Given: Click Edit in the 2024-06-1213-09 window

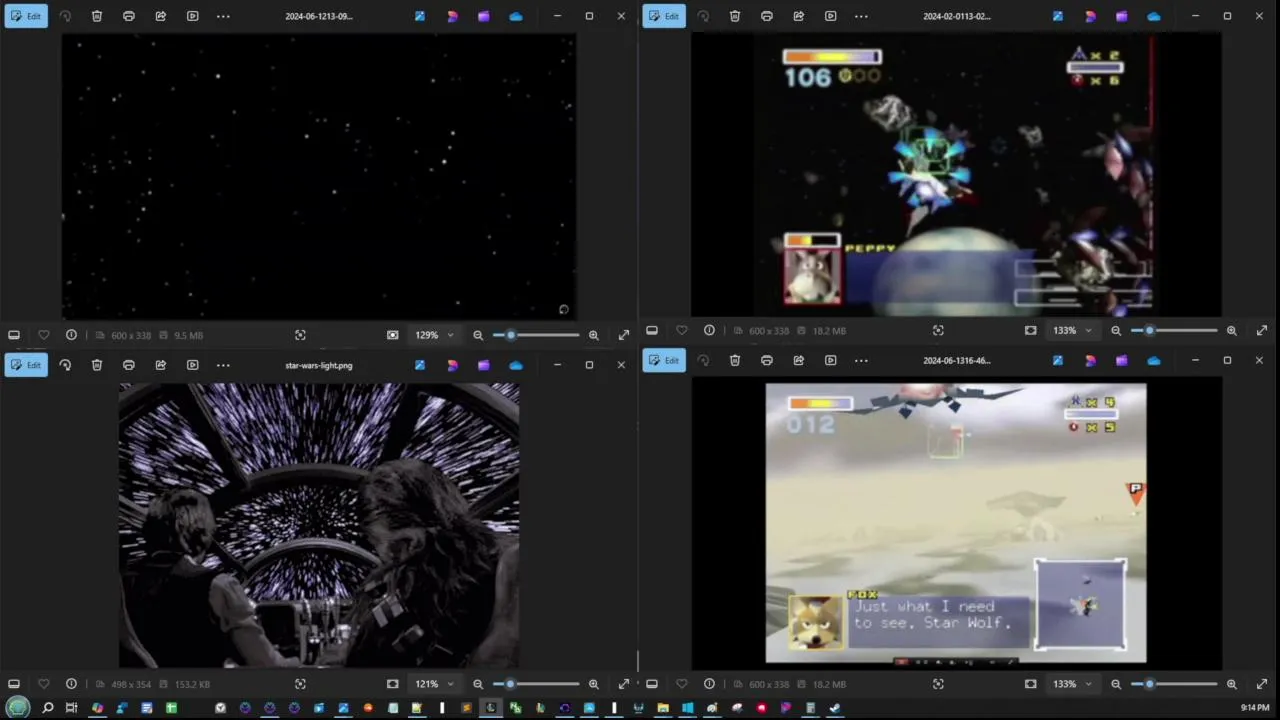Looking at the screenshot, I should coord(26,16).
